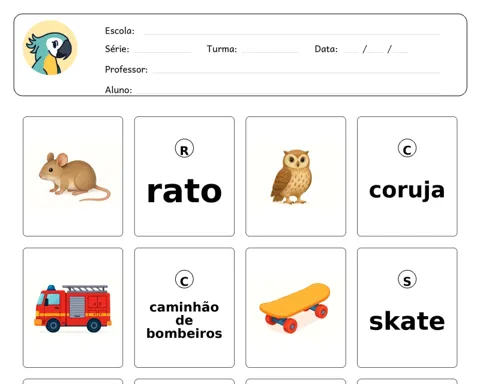Click the circled R above rato
Viewport: 480px width, 384px height.
(184, 148)
